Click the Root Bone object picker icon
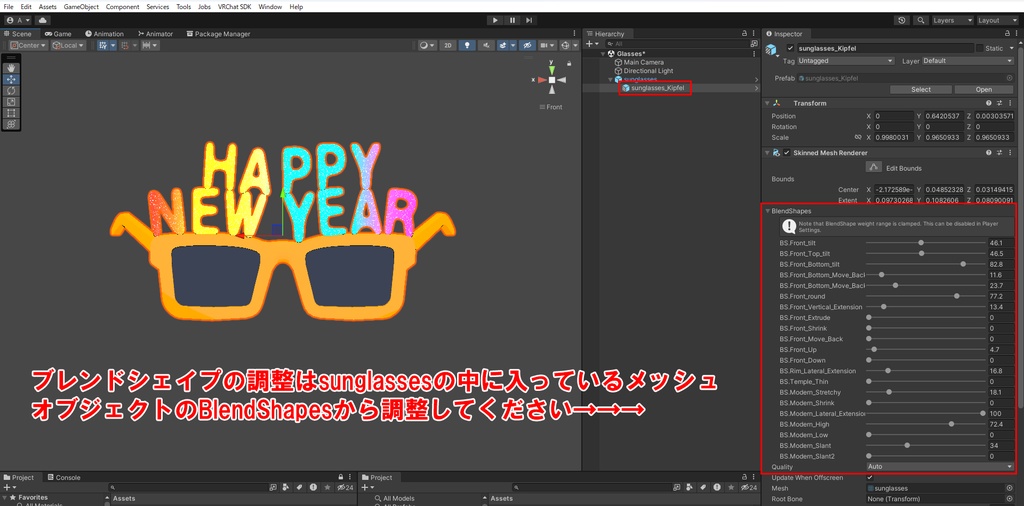 [x=1009, y=499]
